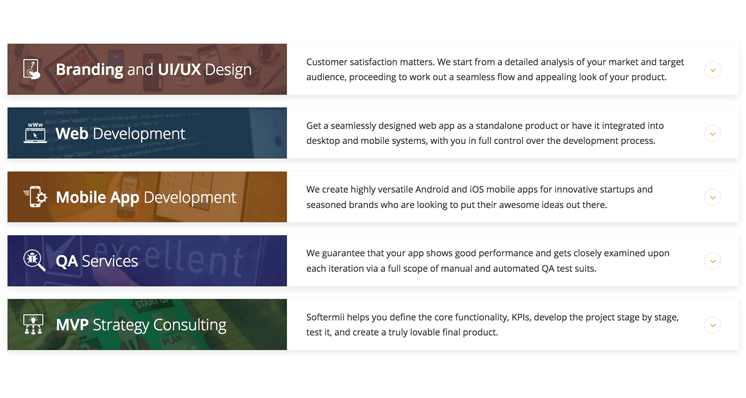Open the Branding and UI/UX Design title
This screenshot has height=398, width=746.
tap(154, 70)
